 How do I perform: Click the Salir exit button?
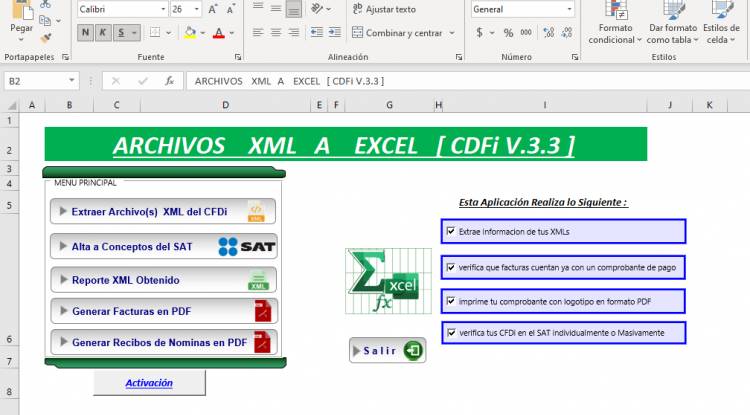387,350
